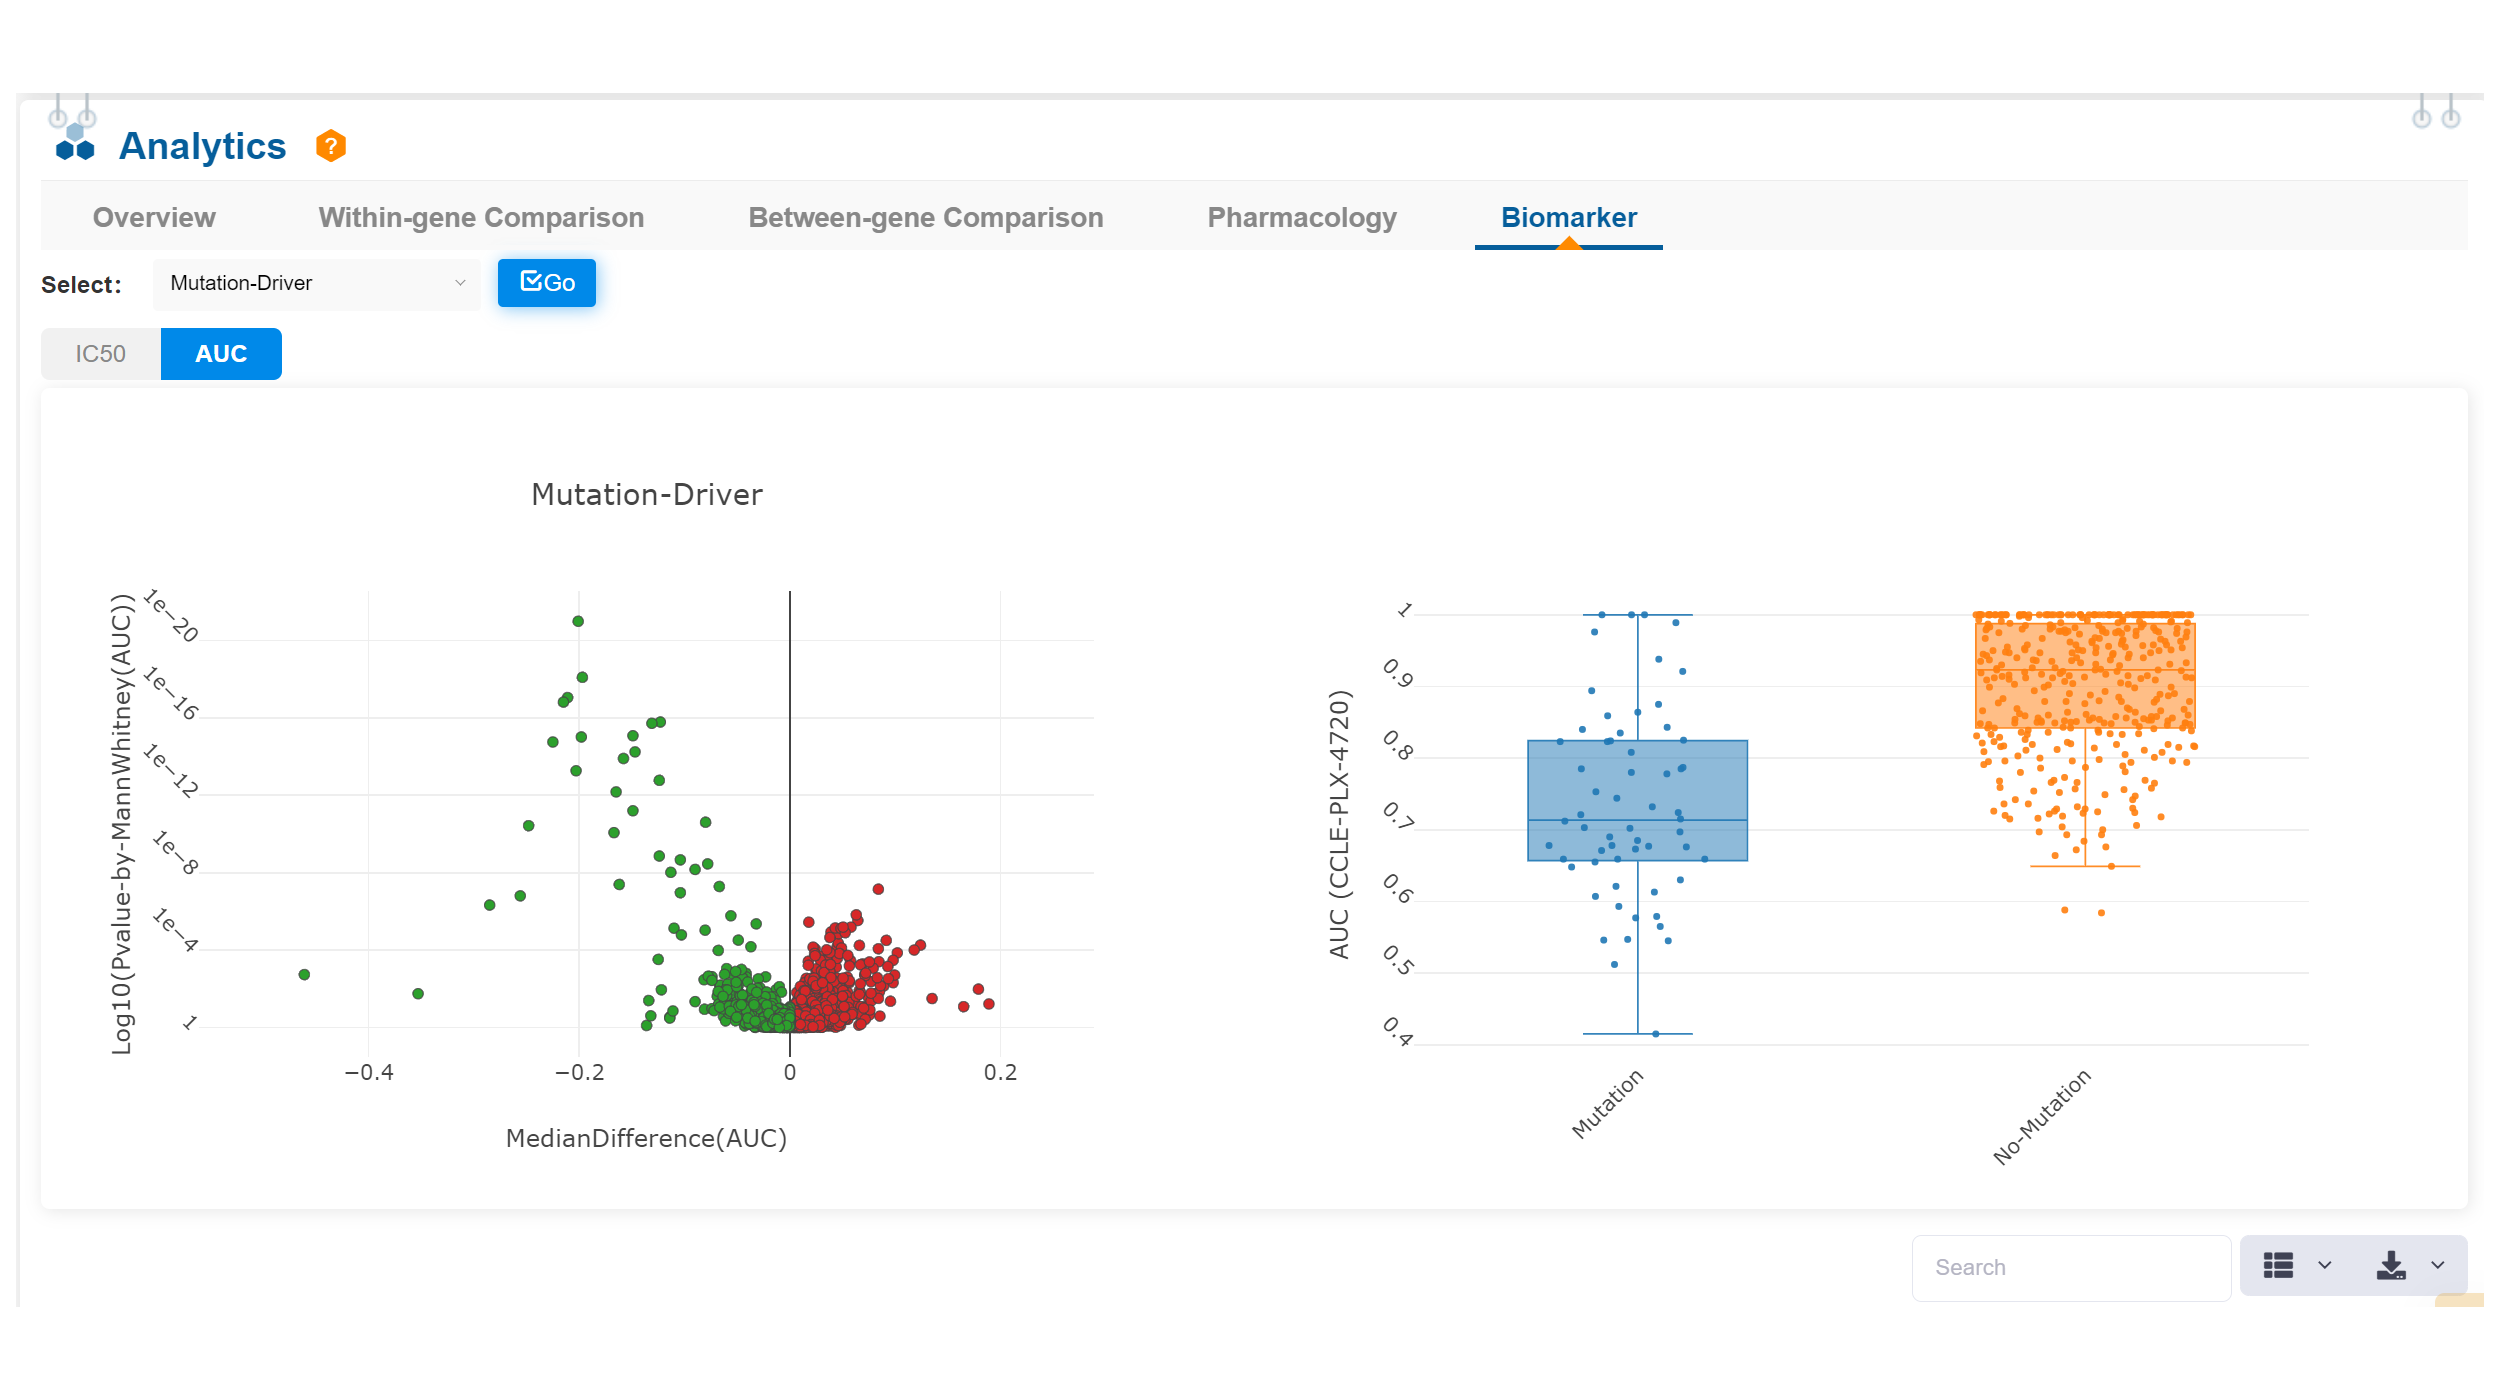Click the blue Mutation box plot
2500x1400 pixels.
pyautogui.click(x=1637, y=800)
